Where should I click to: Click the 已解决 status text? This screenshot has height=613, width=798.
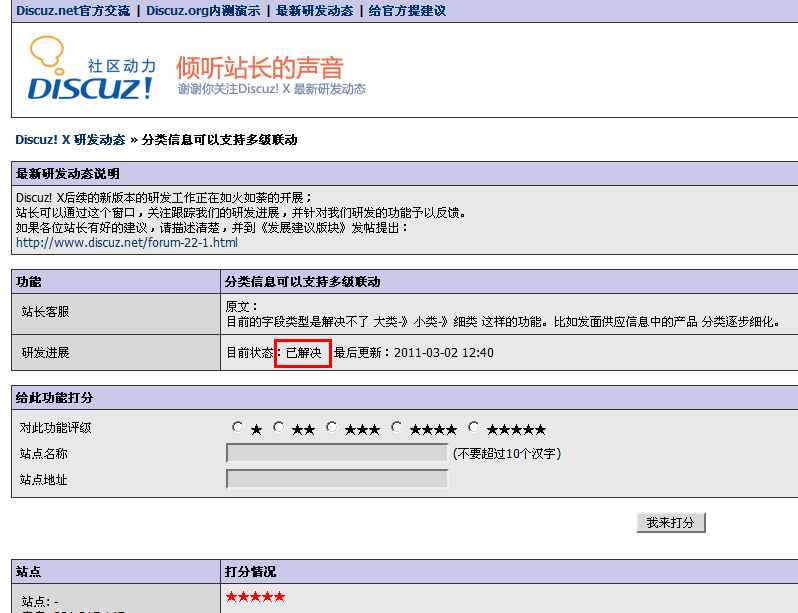click(x=303, y=353)
